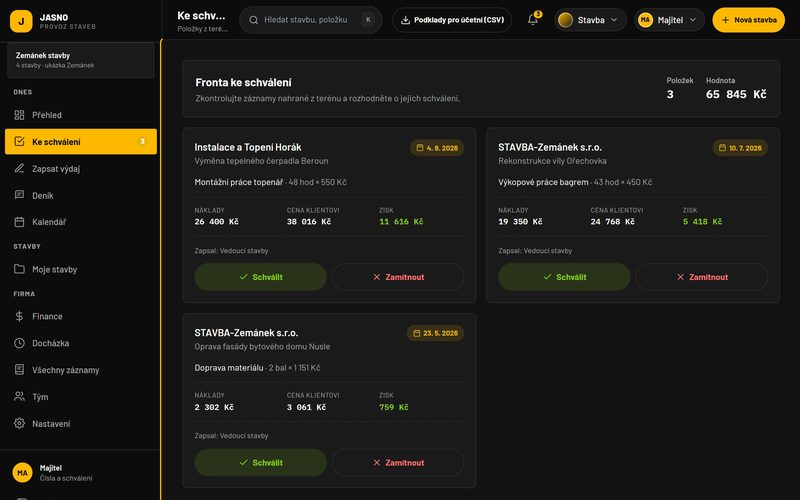Click the keyboard shortcut K badge in search
The width and height of the screenshot is (800, 500).
[368, 20]
